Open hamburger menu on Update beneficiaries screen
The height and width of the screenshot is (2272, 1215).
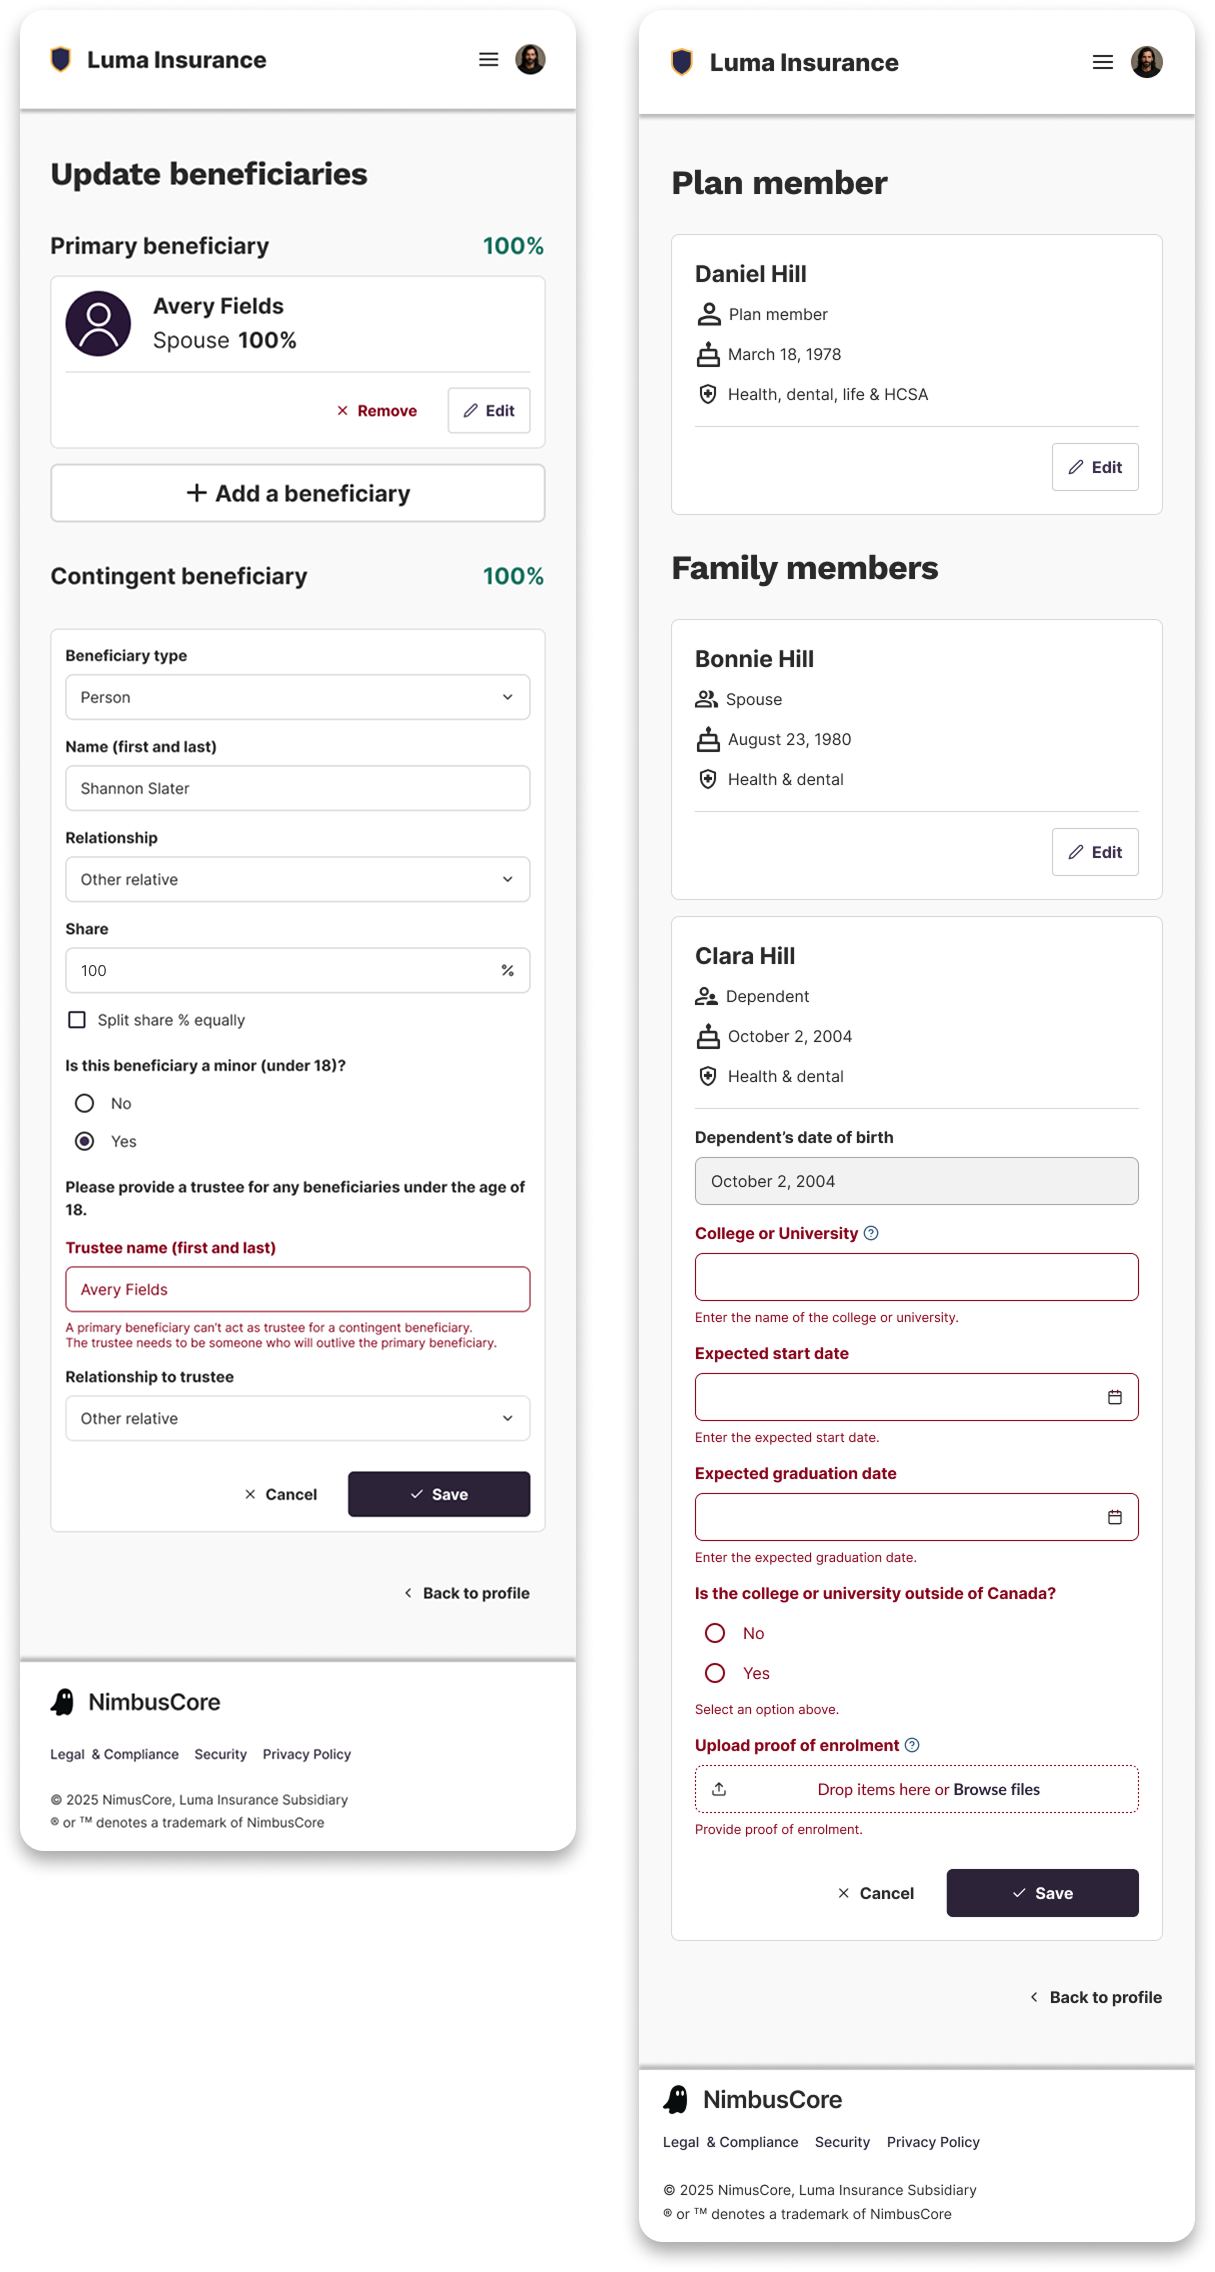488,60
